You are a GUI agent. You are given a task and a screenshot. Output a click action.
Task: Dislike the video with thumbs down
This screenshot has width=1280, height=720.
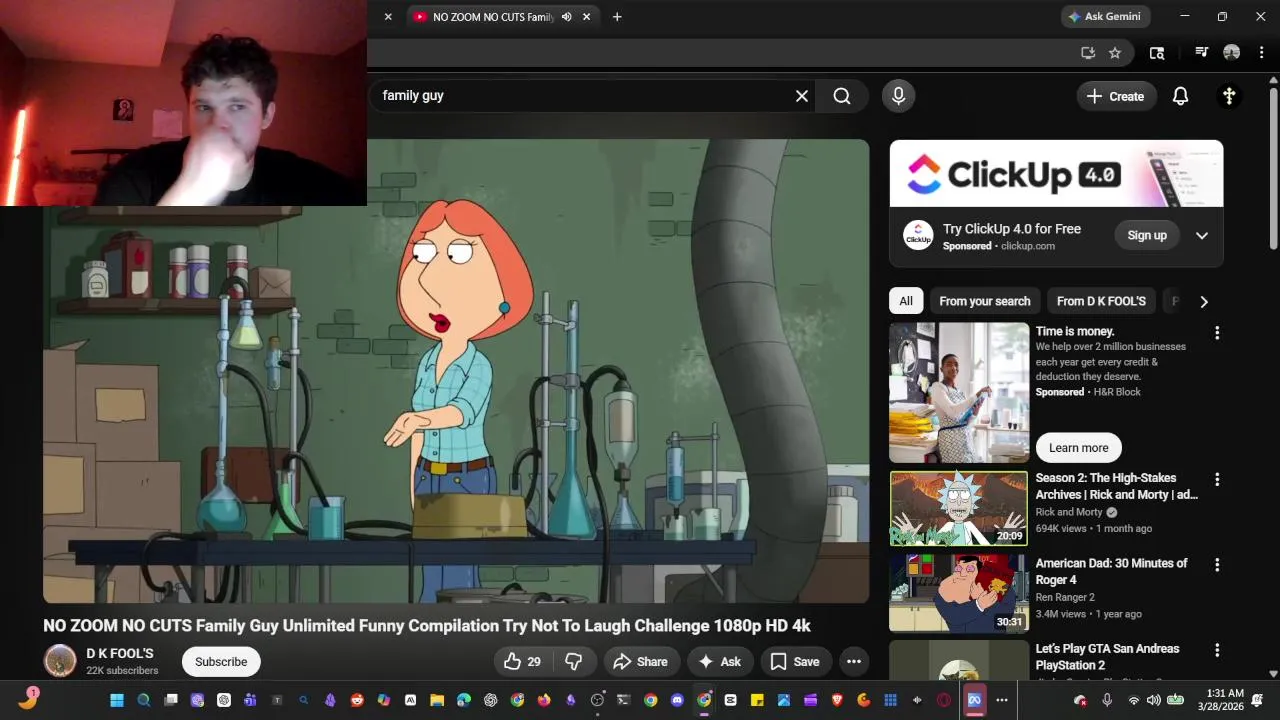coord(574,661)
